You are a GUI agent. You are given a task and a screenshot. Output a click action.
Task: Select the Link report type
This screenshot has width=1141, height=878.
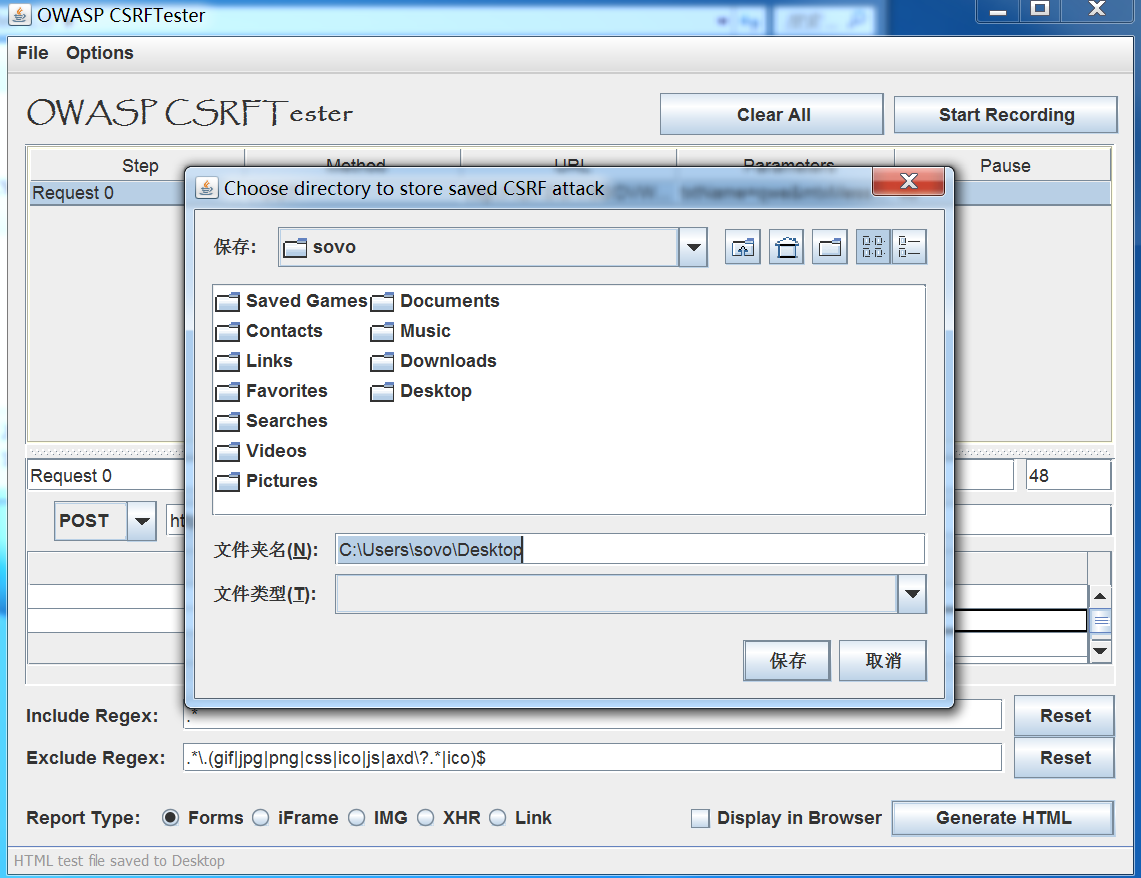(x=498, y=818)
